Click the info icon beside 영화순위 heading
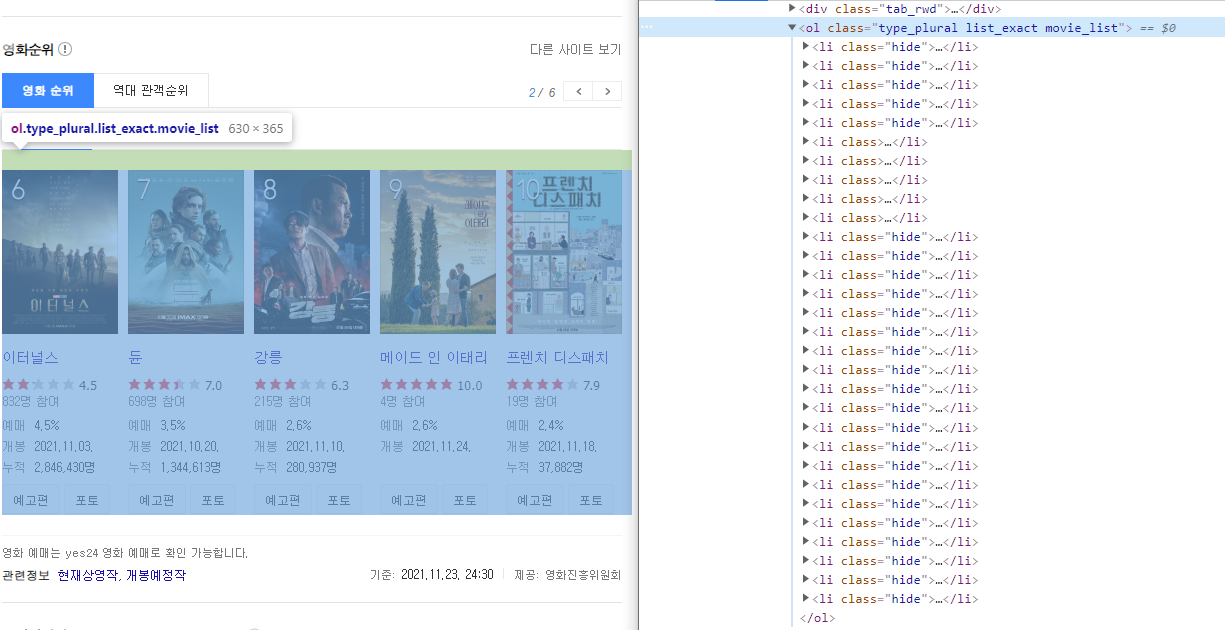The width and height of the screenshot is (1225, 630). click(65, 49)
